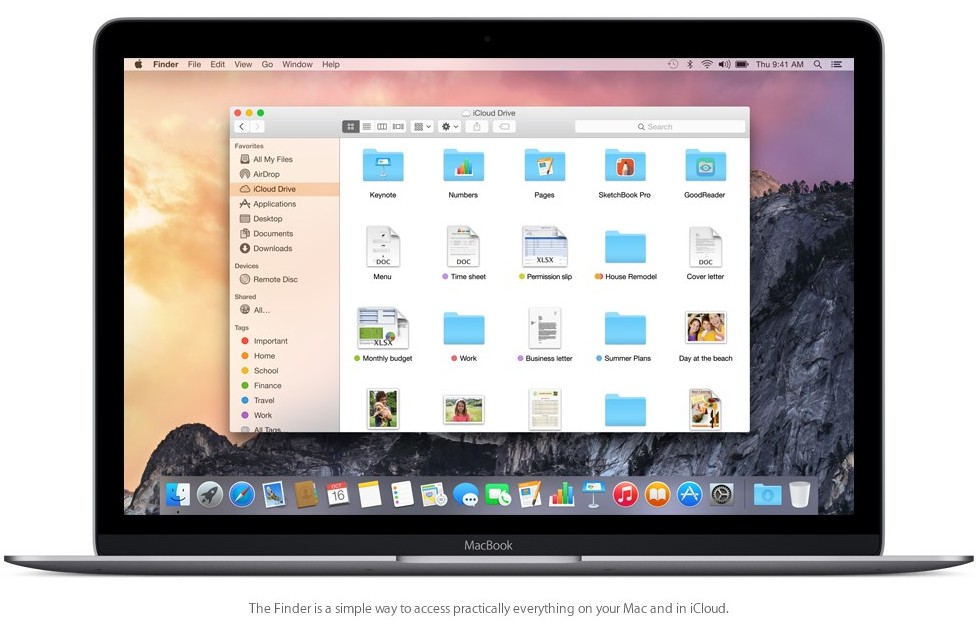Screen dimensions: 976x636
Task: Click the Edit Tags toolbar button
Action: [504, 126]
